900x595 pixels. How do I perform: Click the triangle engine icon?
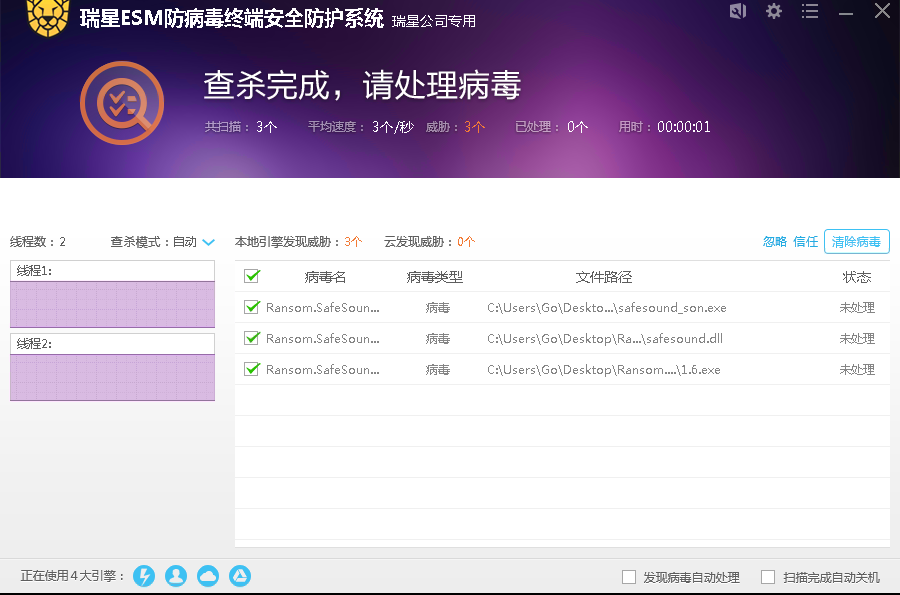240,576
